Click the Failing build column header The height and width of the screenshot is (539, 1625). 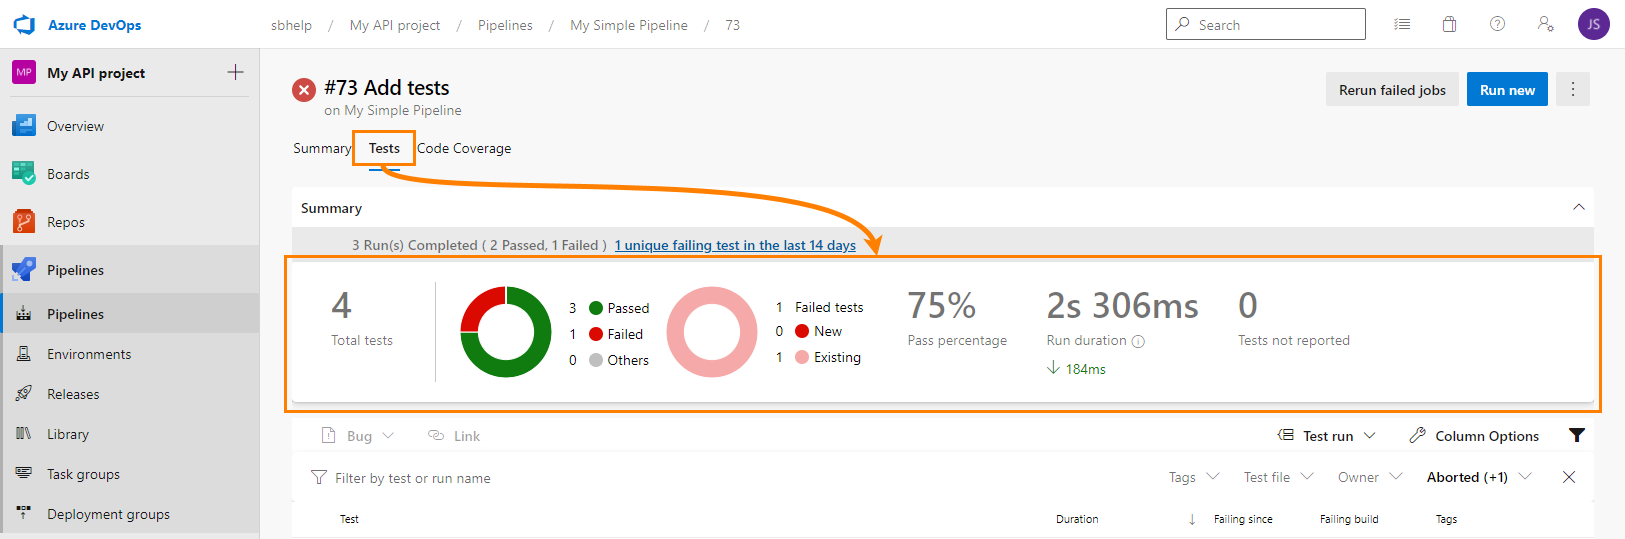(x=1349, y=519)
